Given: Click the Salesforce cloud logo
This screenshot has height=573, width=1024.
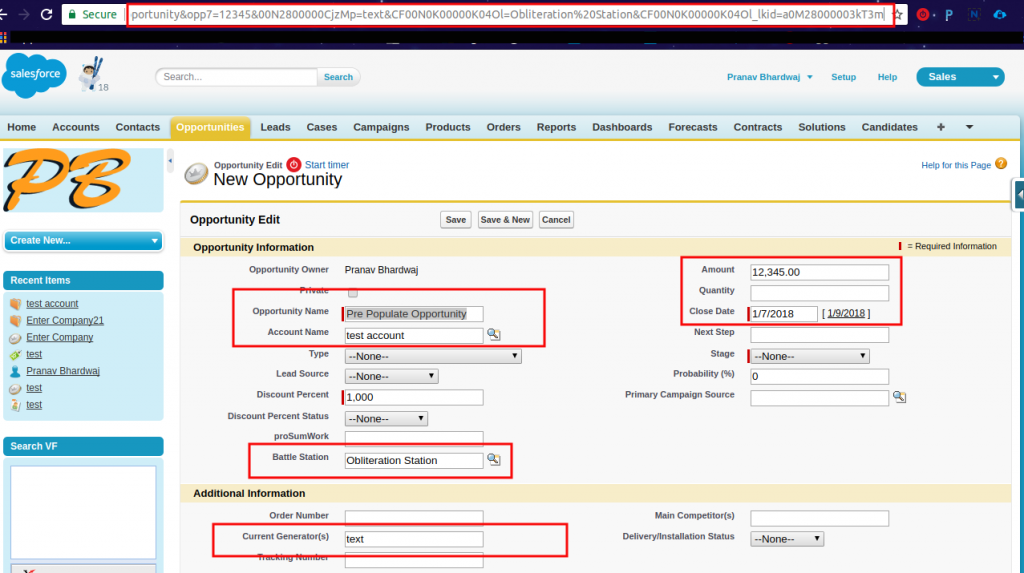Looking at the screenshot, I should pyautogui.click(x=35, y=75).
